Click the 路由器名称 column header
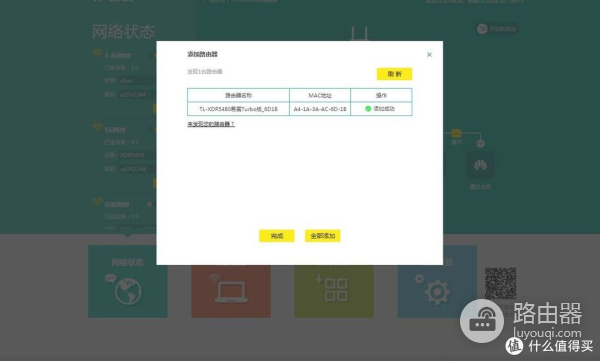 coord(238,95)
